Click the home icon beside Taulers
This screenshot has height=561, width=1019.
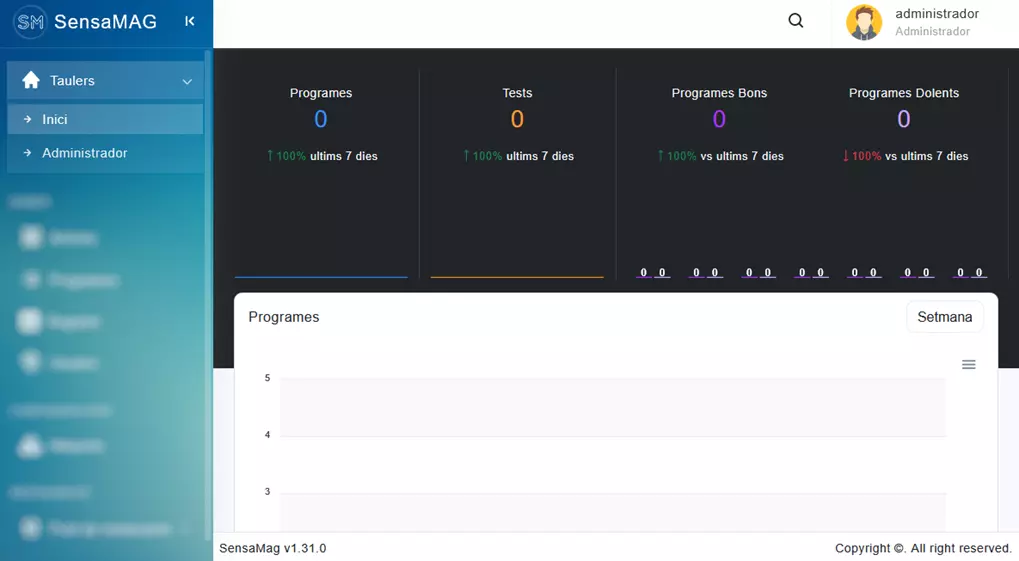click(x=31, y=80)
